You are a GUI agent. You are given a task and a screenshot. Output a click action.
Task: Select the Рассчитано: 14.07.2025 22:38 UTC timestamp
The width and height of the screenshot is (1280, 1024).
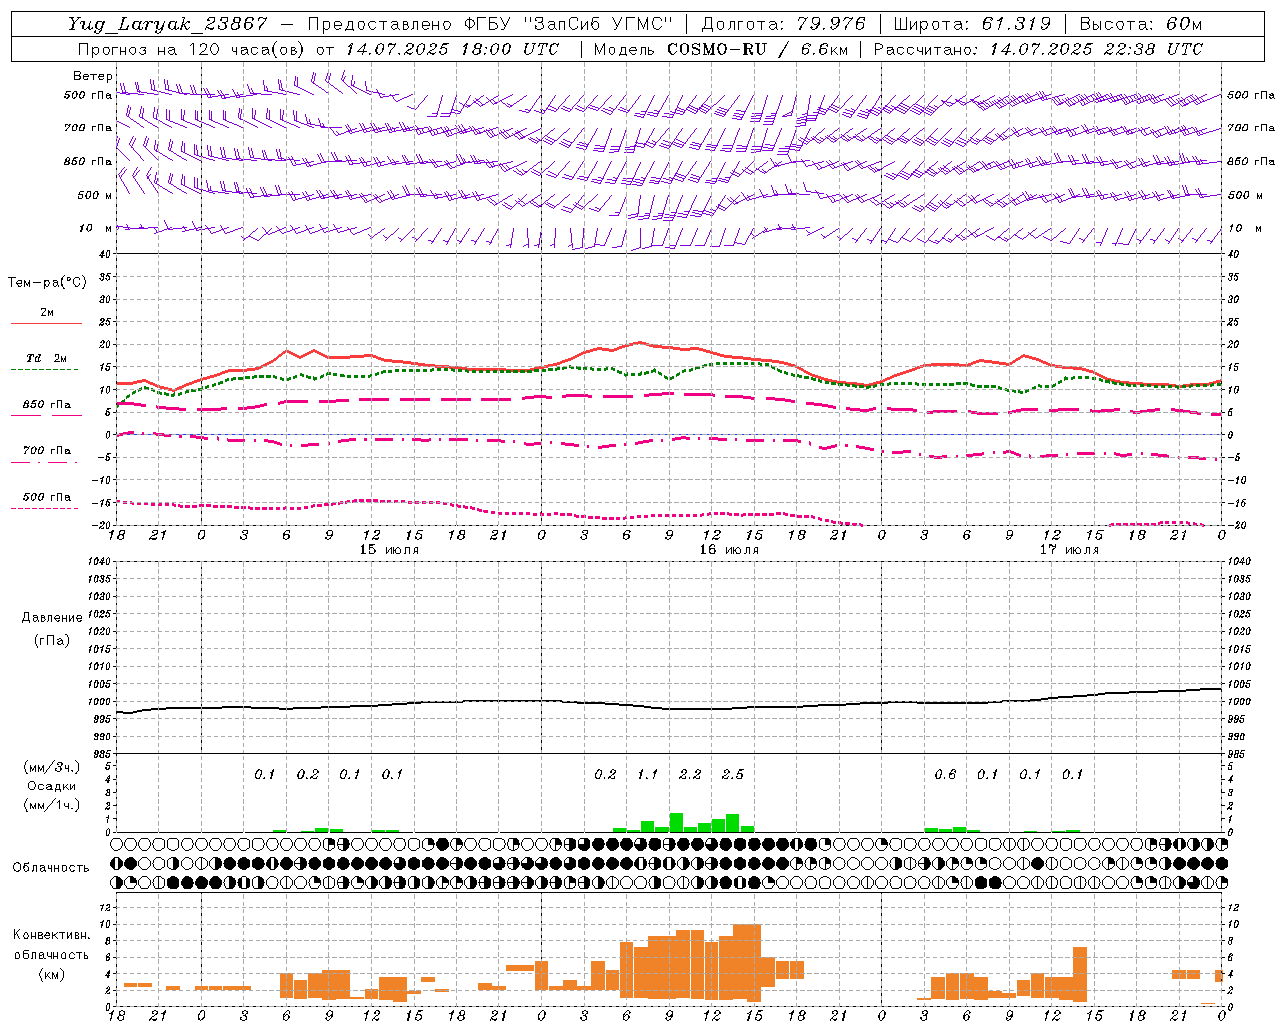1038,49
